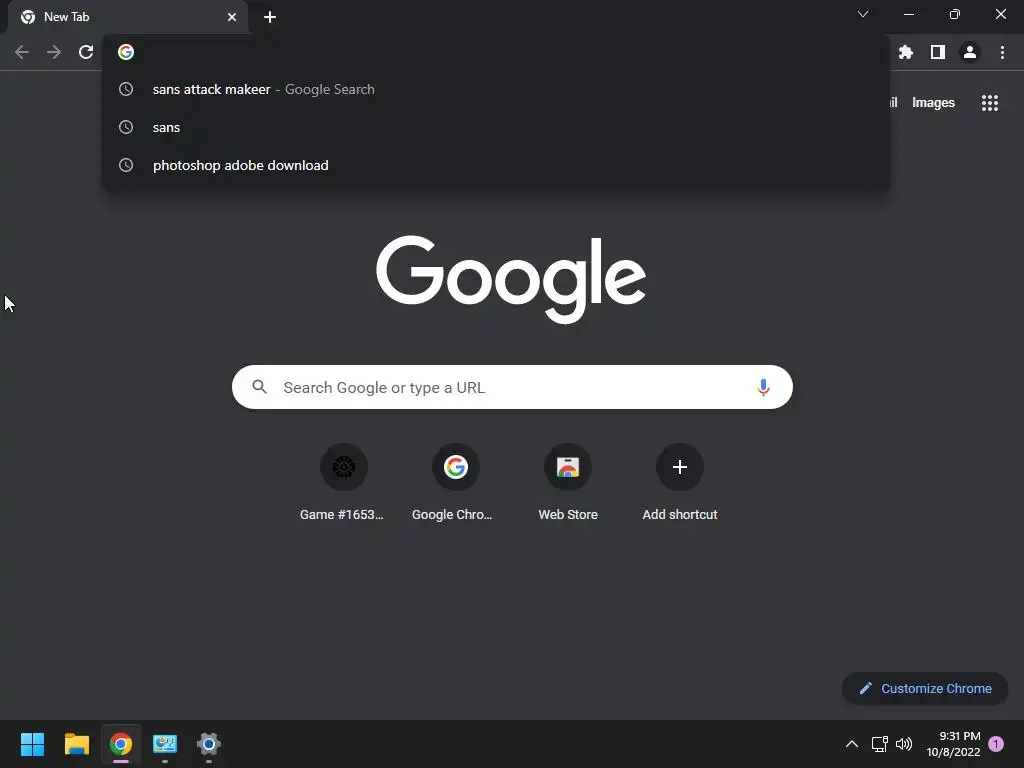Image resolution: width=1024 pixels, height=768 pixels.
Task: Open the Windows Start menu
Action: click(x=32, y=744)
